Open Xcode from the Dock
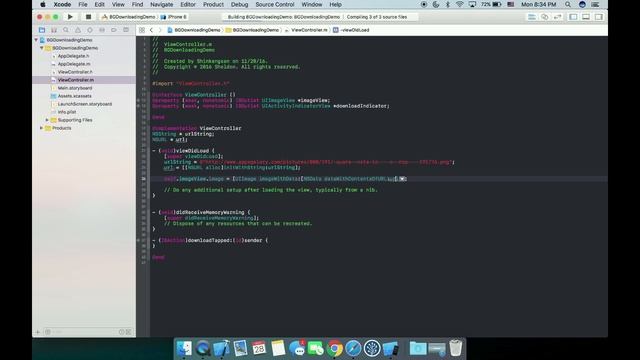The height and width of the screenshot is (360, 640). point(221,349)
